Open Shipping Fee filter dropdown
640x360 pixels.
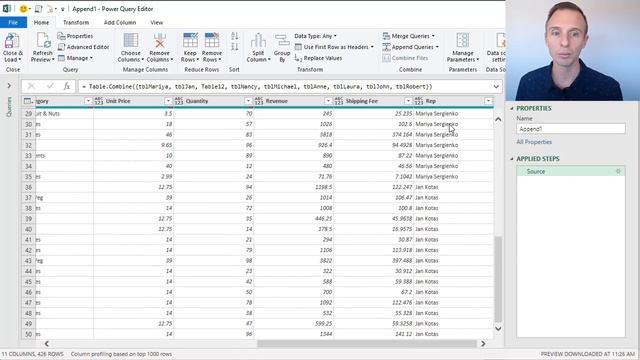point(408,101)
